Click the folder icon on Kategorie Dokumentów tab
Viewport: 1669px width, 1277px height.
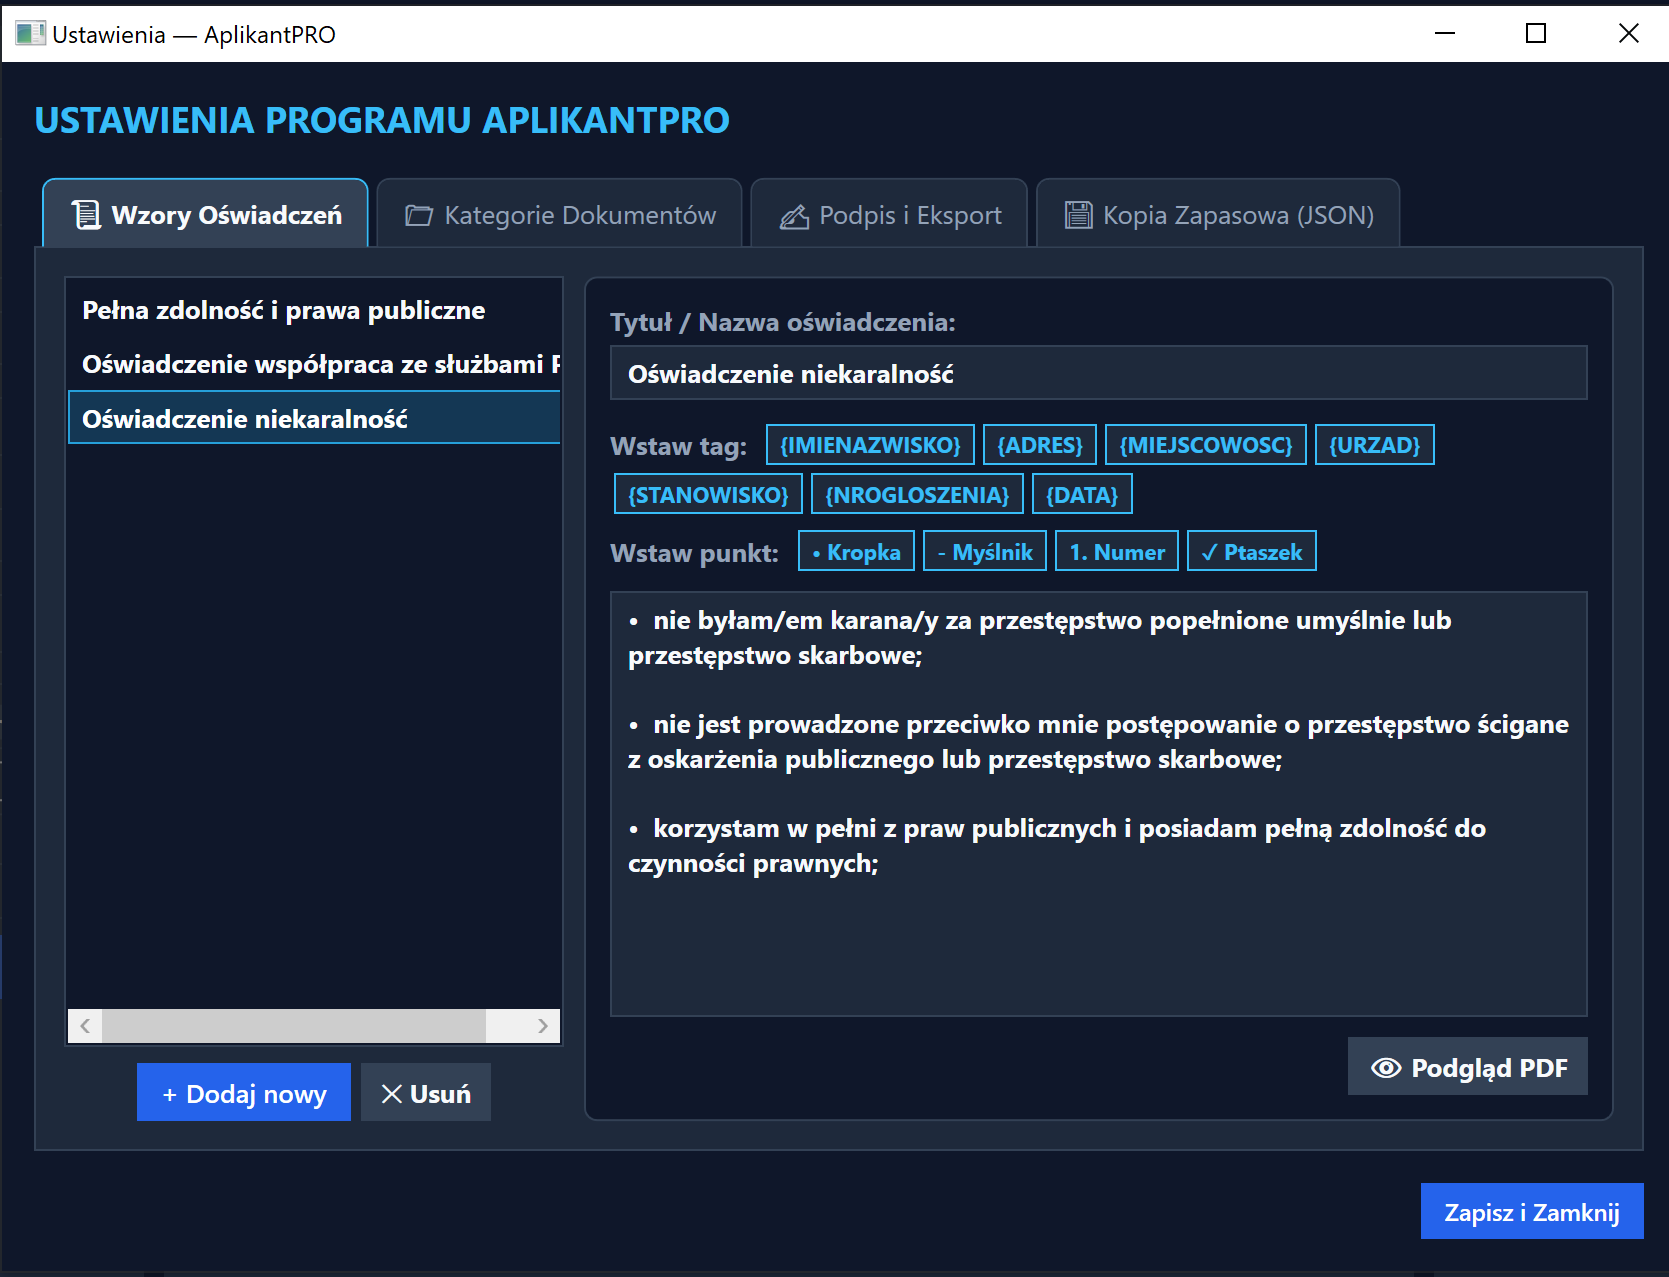click(x=418, y=215)
